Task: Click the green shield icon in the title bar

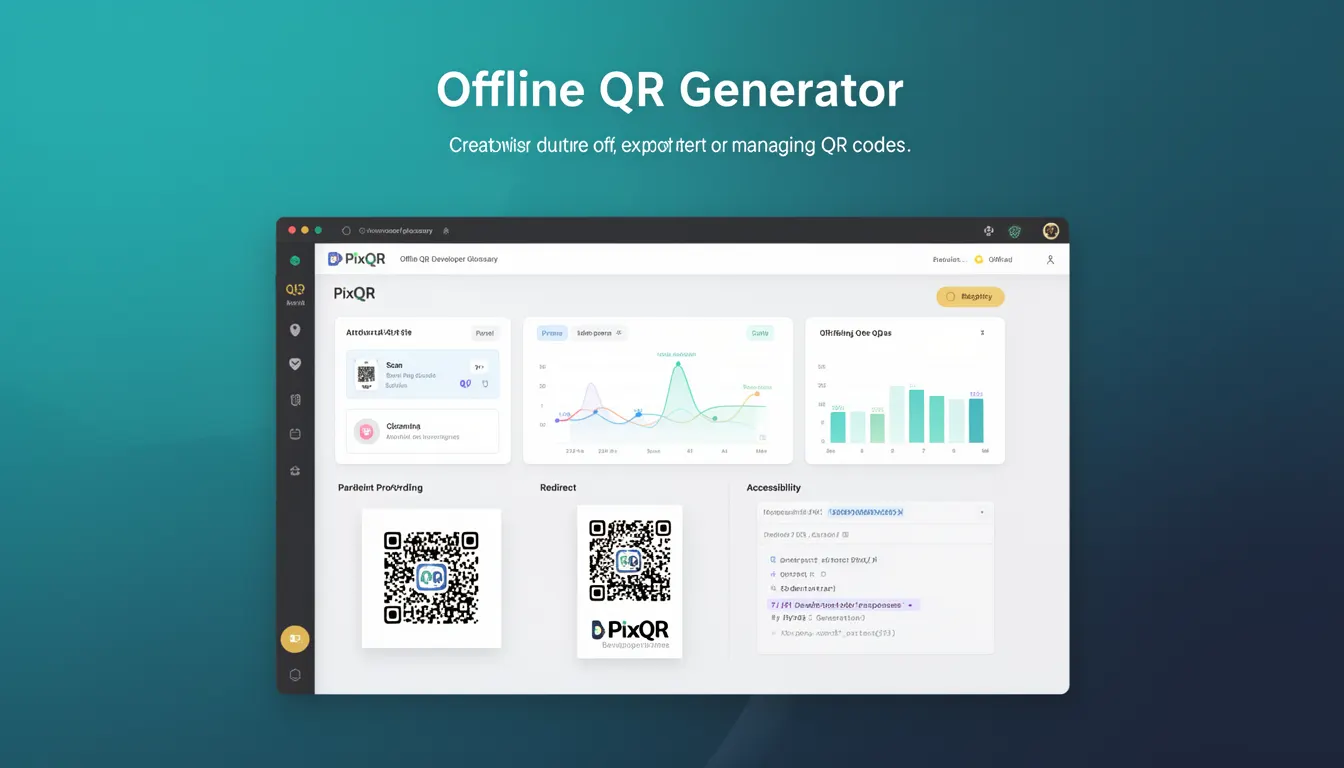Action: 1015,231
